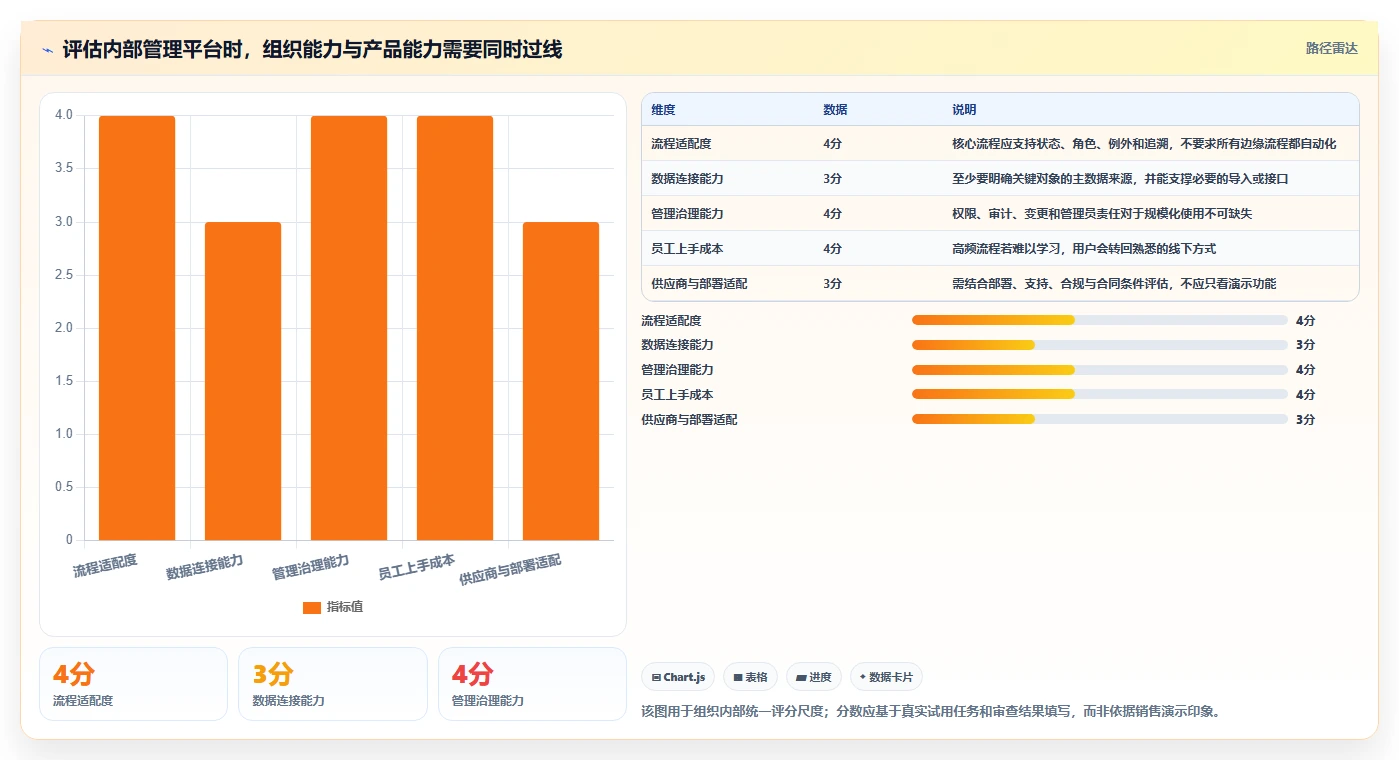Image resolution: width=1399 pixels, height=760 pixels.
Task: Click the 路径雷达 tag in header
Action: pyautogui.click(x=1331, y=48)
